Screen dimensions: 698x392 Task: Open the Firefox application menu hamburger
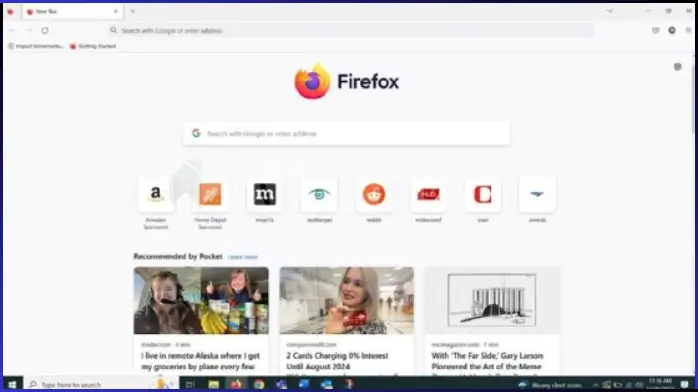click(x=688, y=30)
